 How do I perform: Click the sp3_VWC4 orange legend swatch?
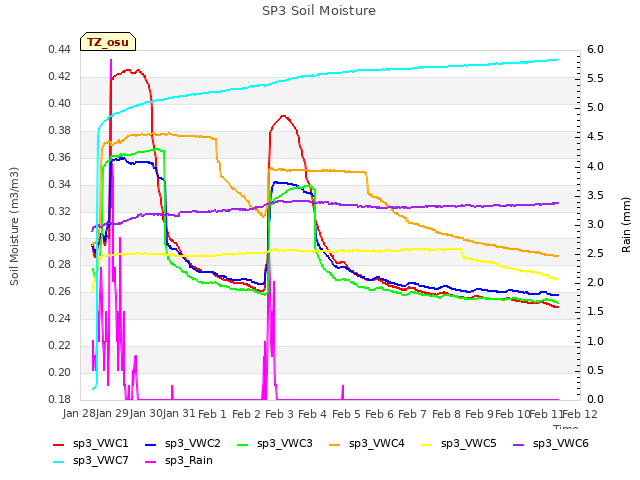click(x=335, y=444)
